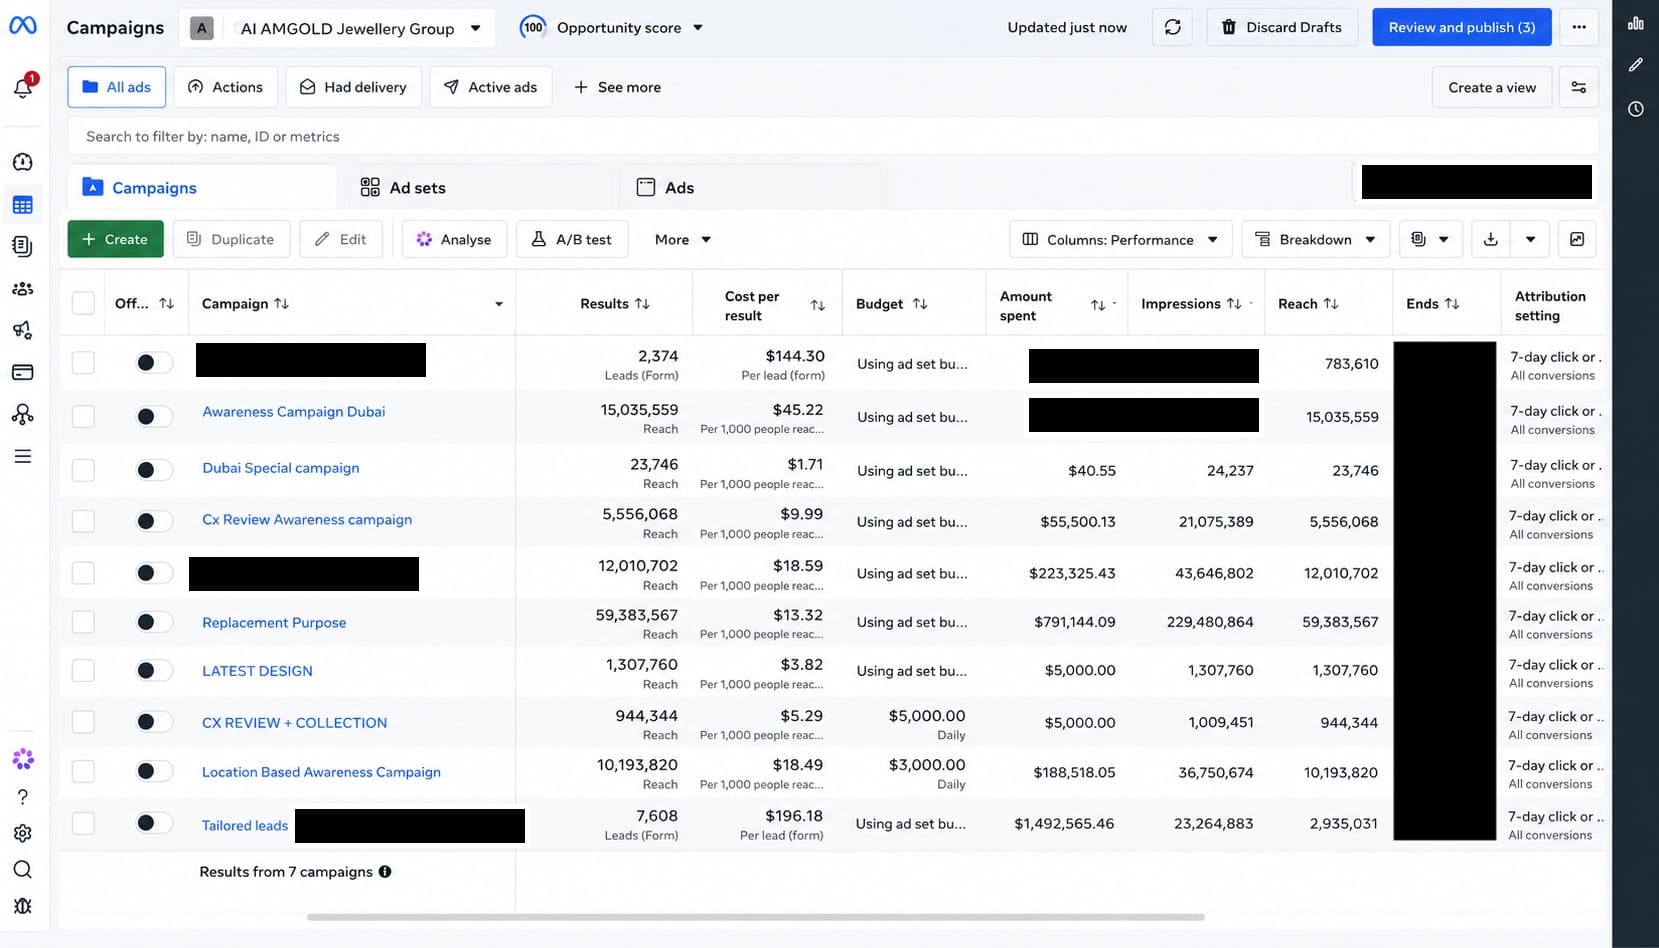This screenshot has height=948, width=1659.
Task: Click the Analyse button
Action: [x=454, y=239]
